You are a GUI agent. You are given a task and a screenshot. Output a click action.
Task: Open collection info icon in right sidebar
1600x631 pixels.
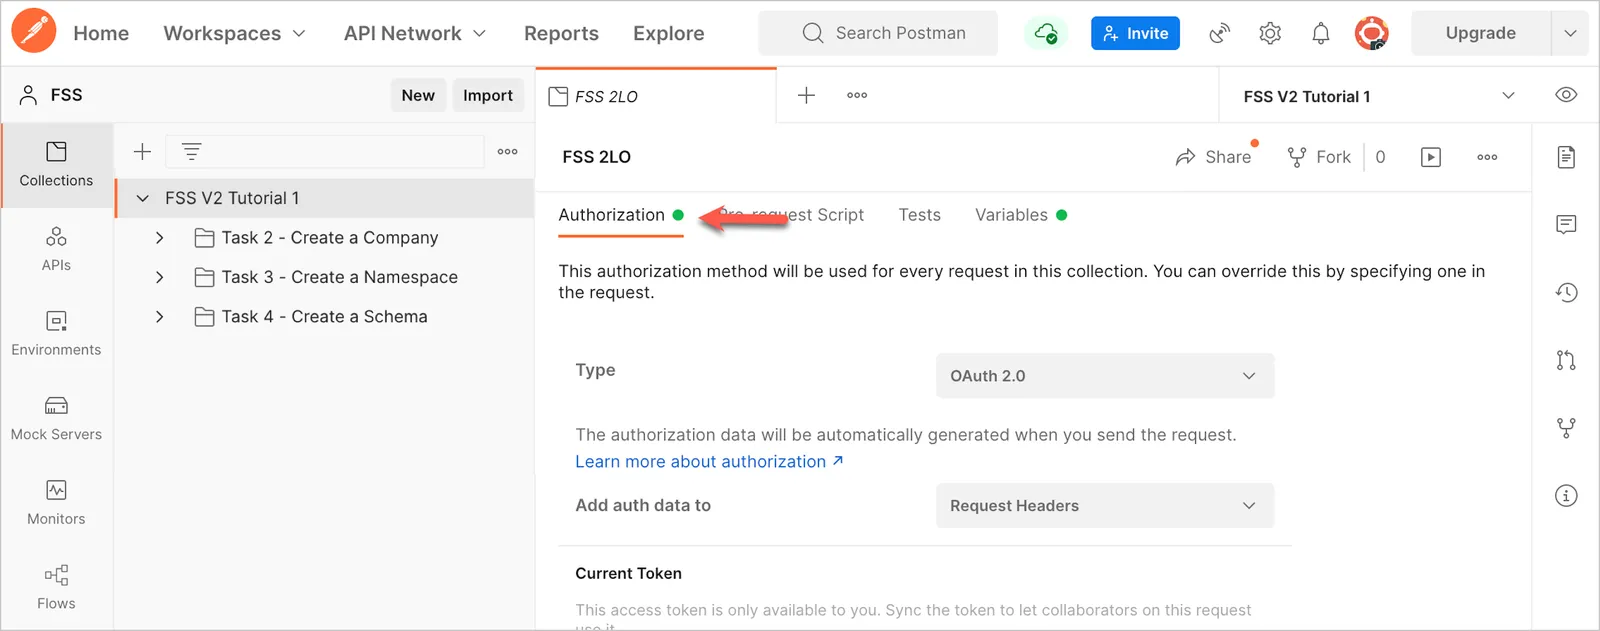pos(1566,495)
